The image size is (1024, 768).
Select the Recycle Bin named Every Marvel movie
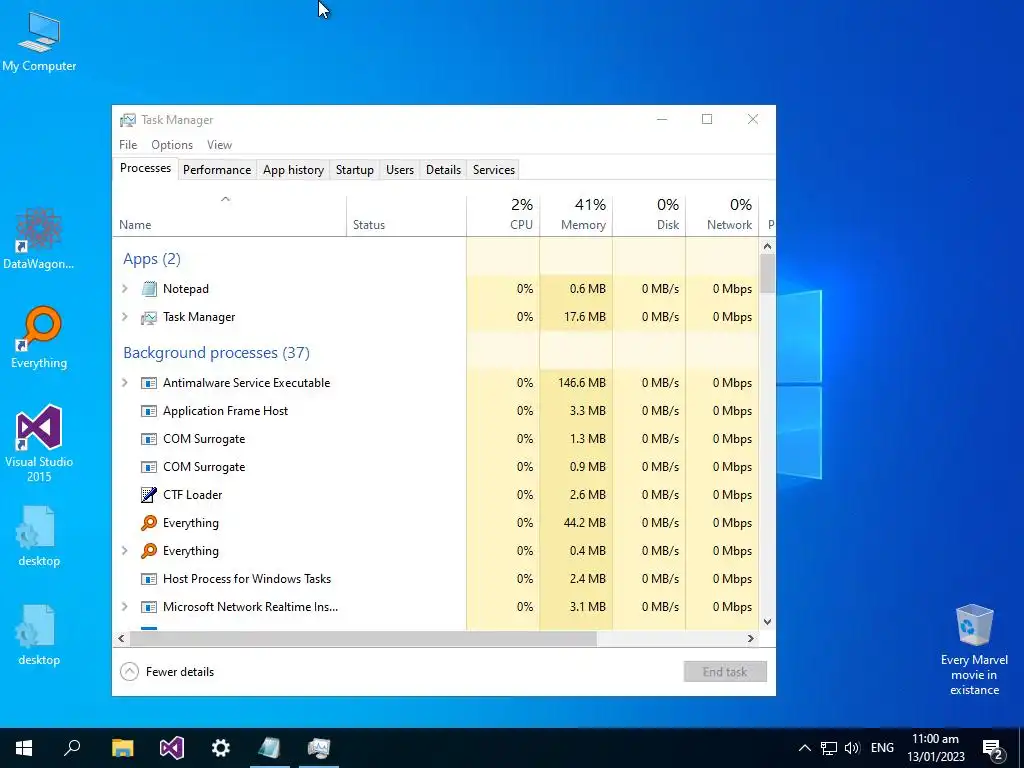[974, 649]
